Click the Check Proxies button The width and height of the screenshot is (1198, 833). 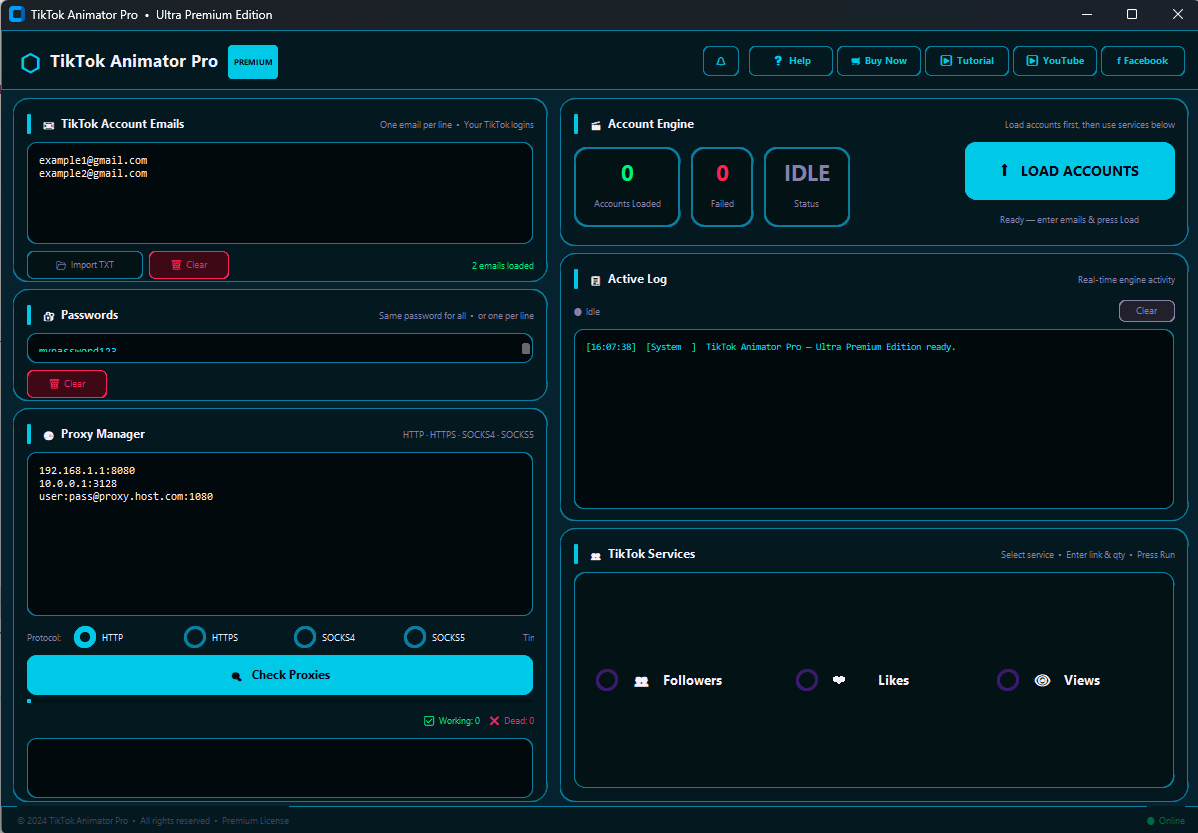[280, 675]
